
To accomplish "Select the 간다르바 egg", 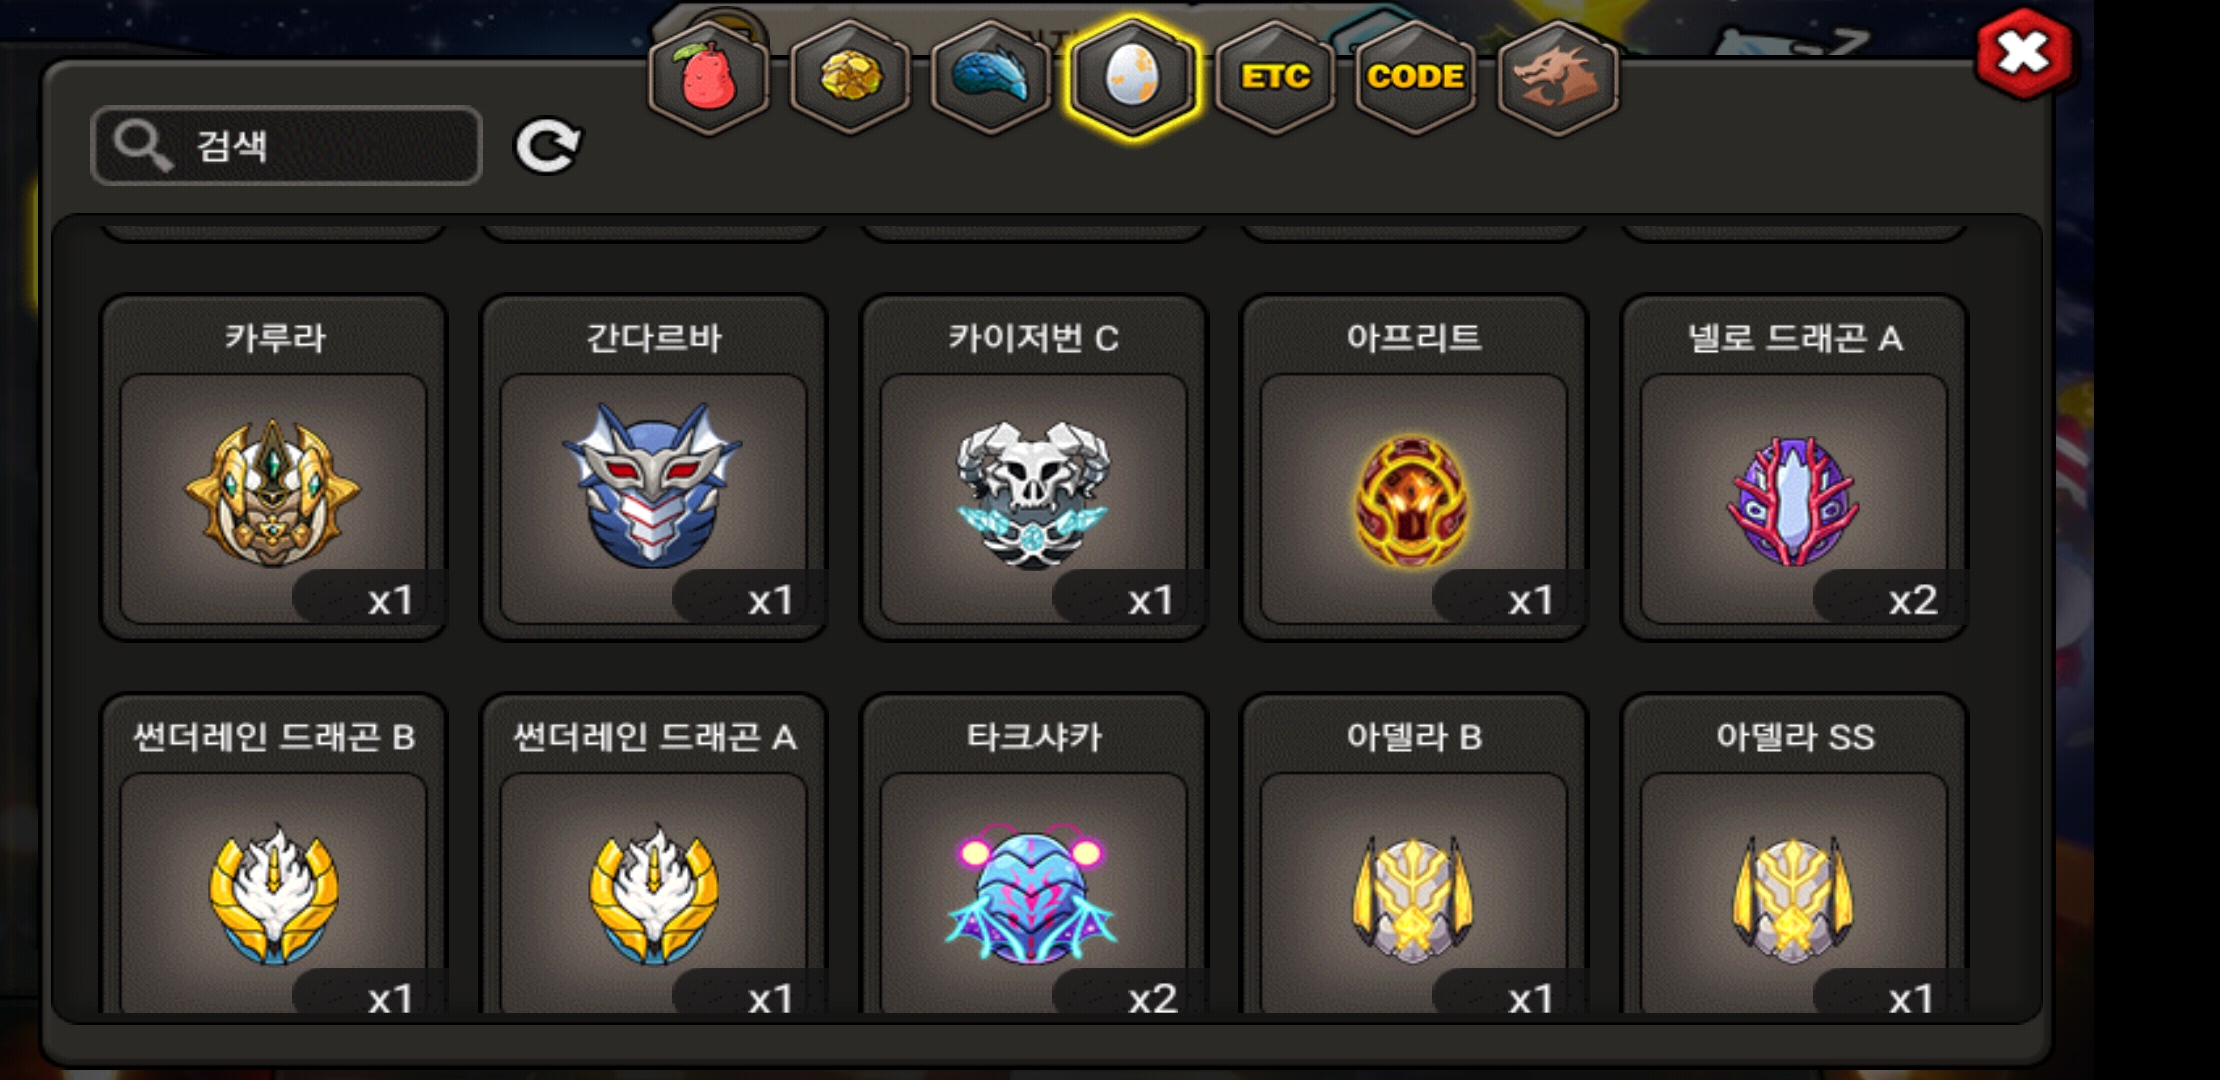I will pos(653,468).
